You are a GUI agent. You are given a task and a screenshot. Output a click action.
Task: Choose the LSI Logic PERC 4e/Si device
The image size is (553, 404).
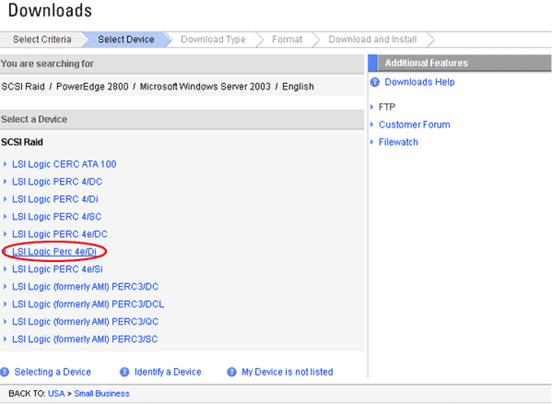(57, 269)
